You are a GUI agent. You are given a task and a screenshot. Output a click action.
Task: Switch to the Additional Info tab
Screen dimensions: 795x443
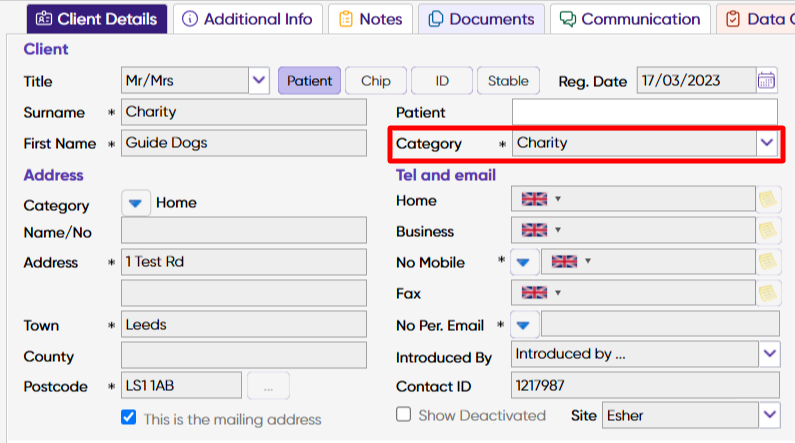(247, 19)
